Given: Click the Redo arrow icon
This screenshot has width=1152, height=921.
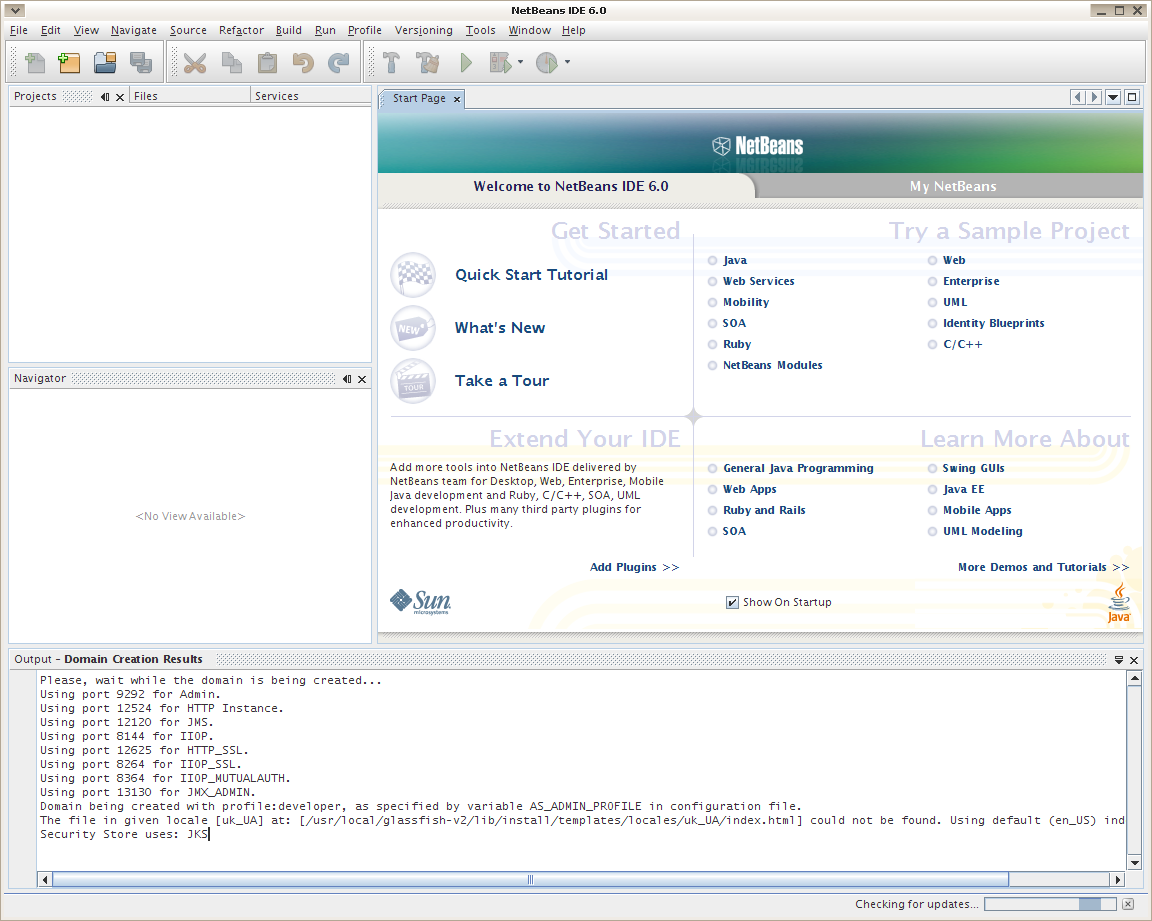Looking at the screenshot, I should pyautogui.click(x=338, y=62).
